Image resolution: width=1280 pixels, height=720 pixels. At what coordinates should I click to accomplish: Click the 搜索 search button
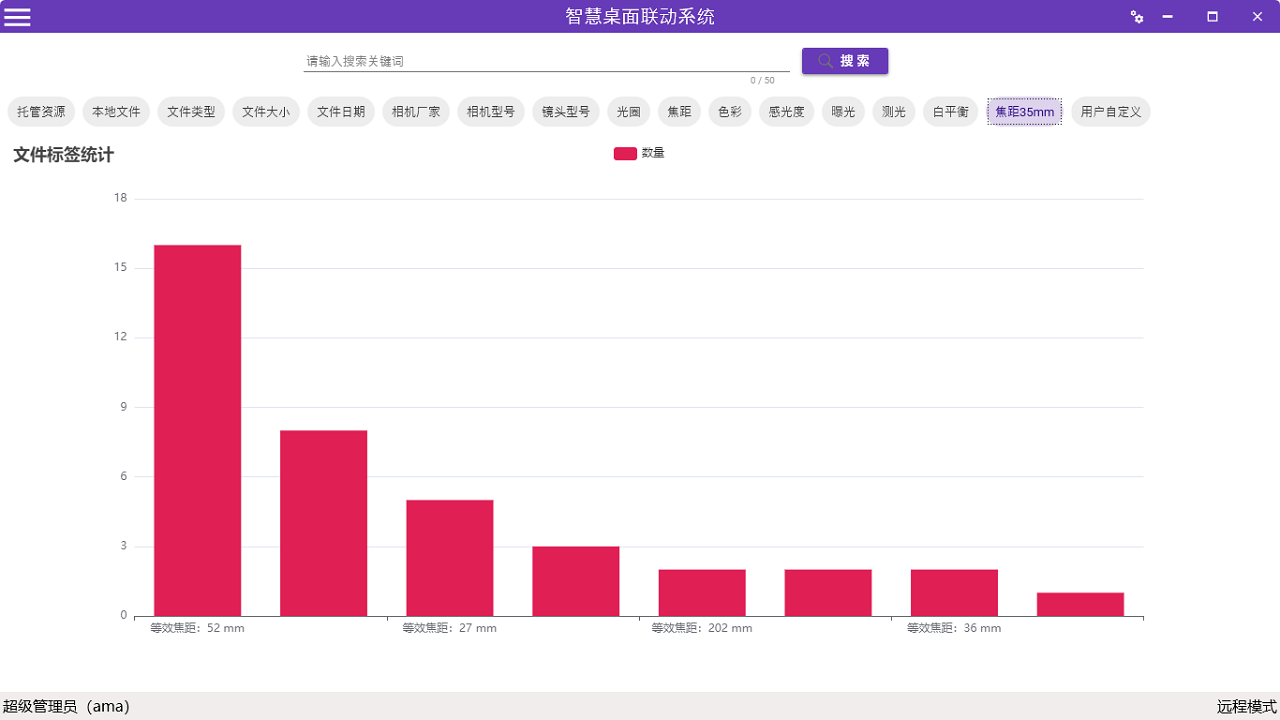[845, 61]
